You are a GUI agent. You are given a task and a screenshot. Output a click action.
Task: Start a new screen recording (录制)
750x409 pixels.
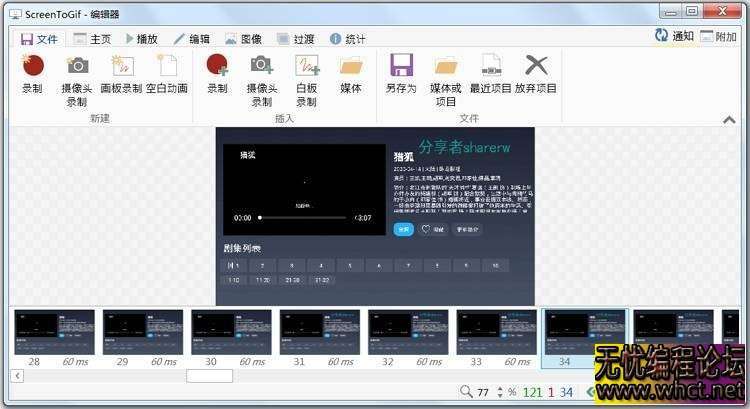32,74
